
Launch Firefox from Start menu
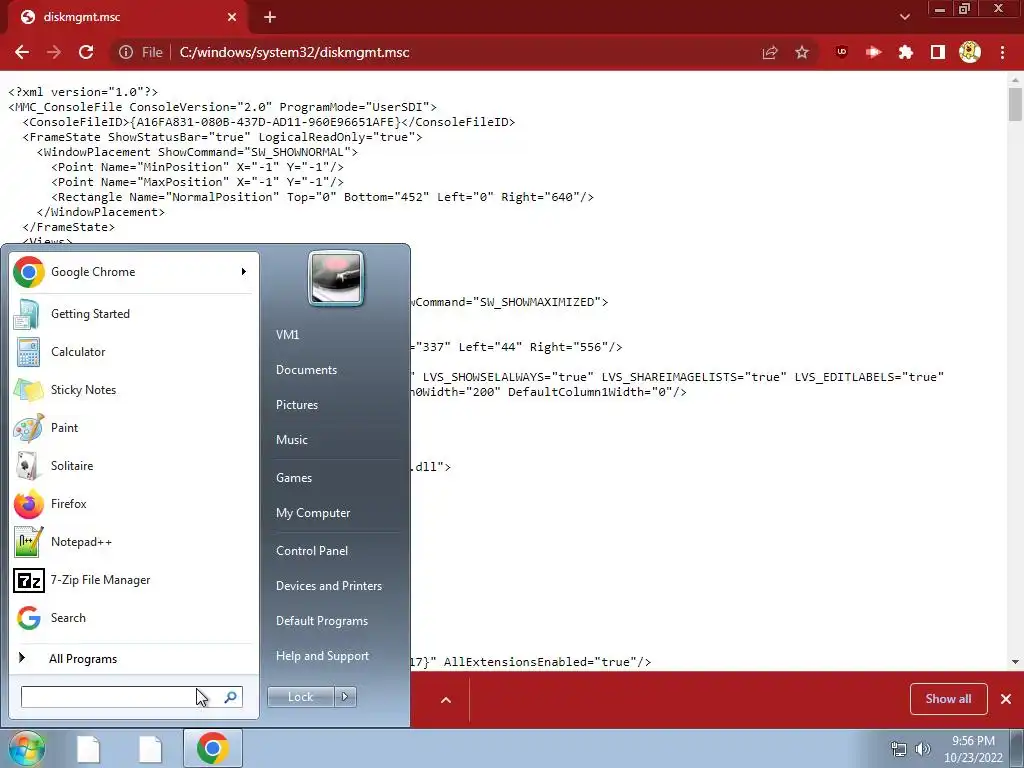(x=134, y=504)
